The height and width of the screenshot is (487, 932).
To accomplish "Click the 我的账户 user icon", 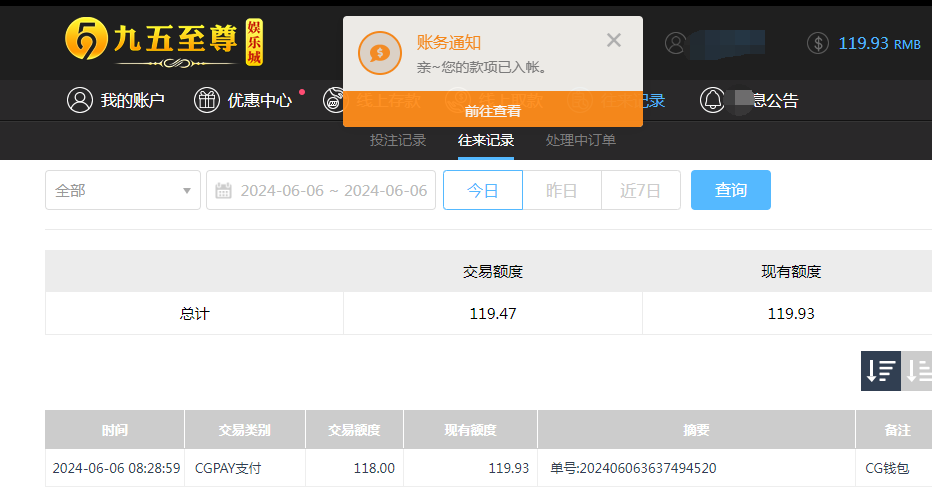I will [79, 100].
